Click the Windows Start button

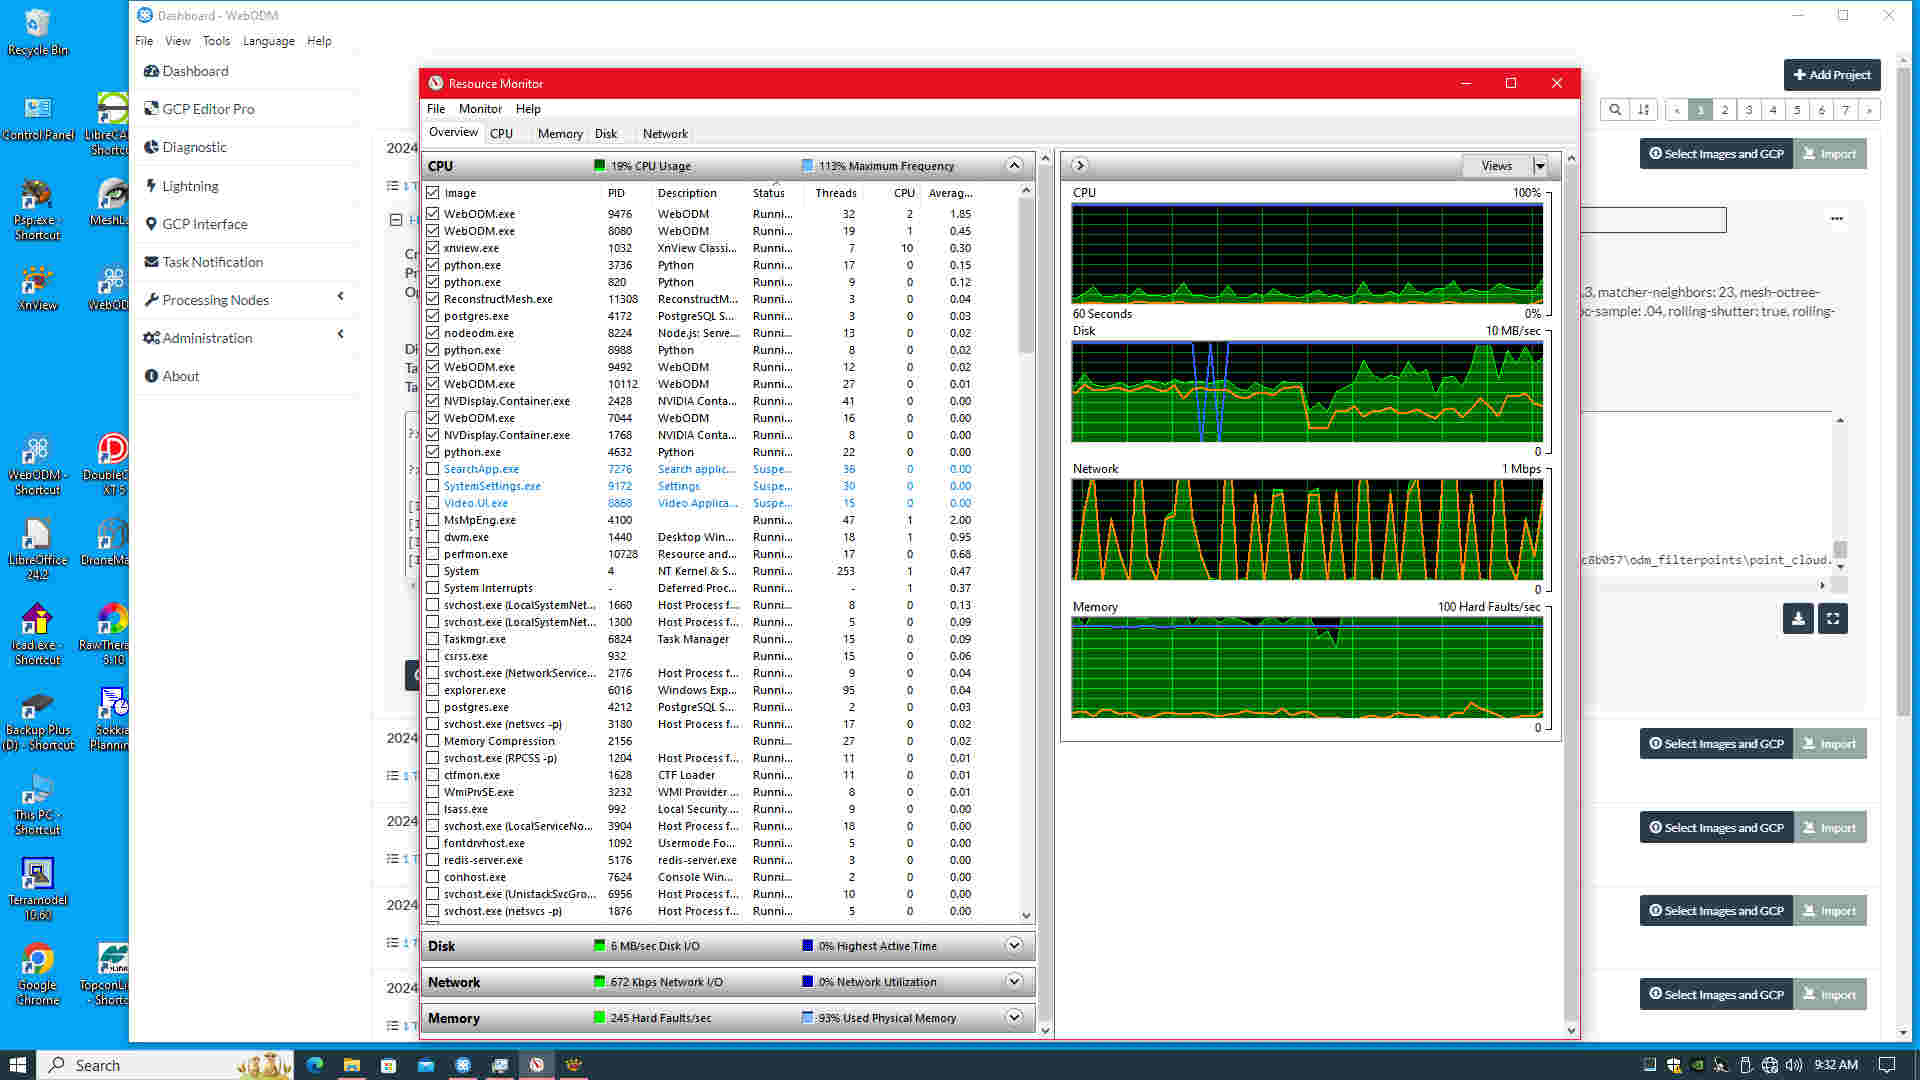click(17, 1065)
